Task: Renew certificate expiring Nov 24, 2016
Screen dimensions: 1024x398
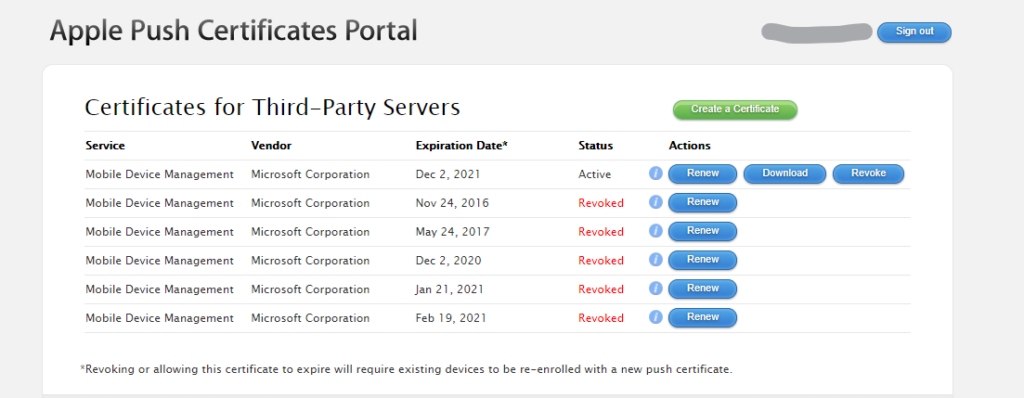Action: click(x=703, y=203)
